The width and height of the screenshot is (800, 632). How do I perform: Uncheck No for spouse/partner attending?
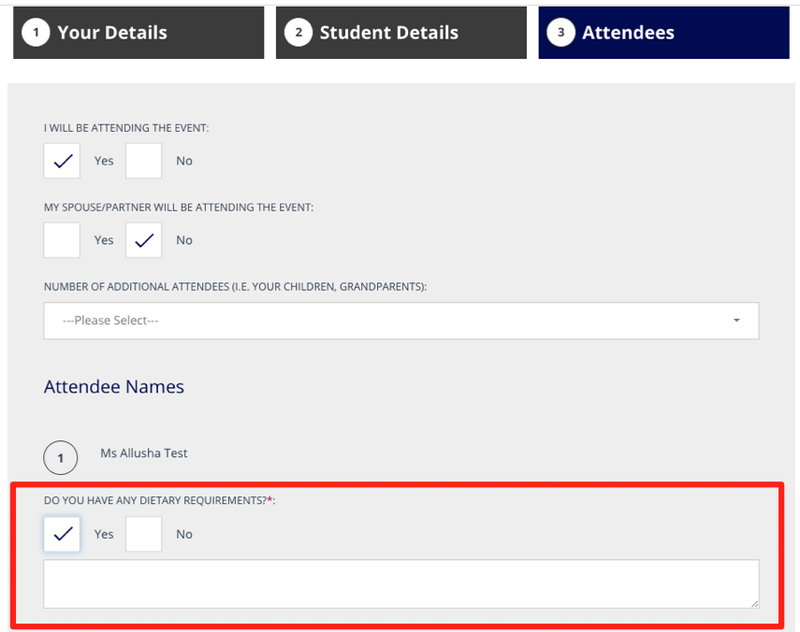tap(143, 240)
